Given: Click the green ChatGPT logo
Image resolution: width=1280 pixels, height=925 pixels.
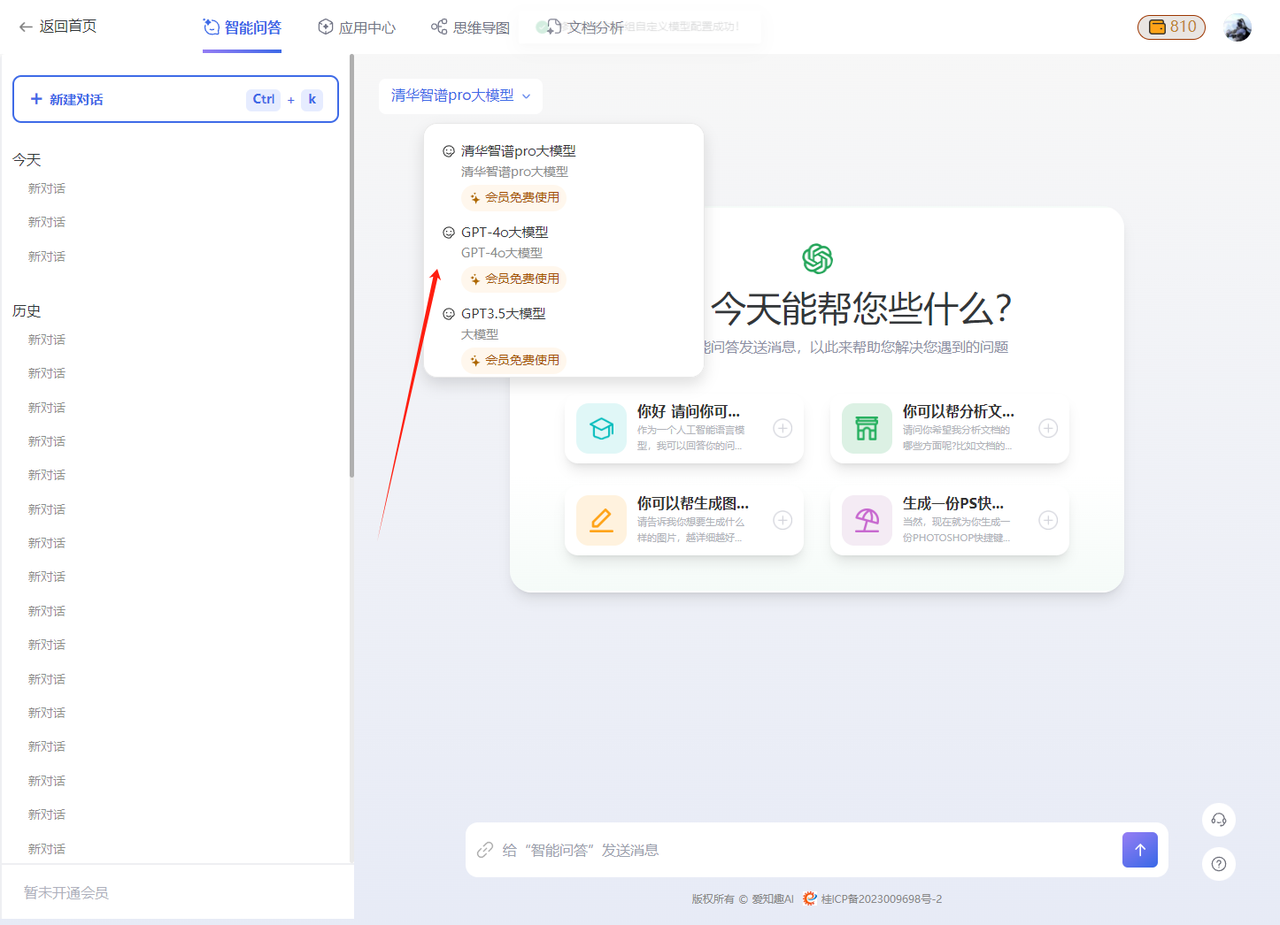Looking at the screenshot, I should 817,258.
